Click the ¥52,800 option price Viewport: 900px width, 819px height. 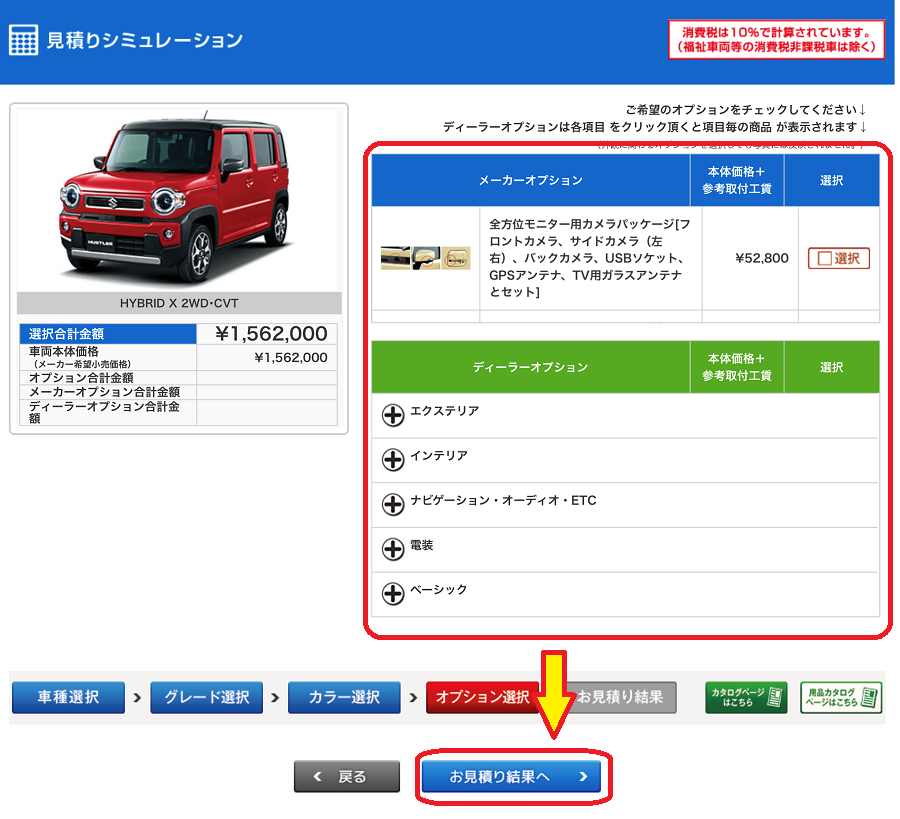tap(762, 258)
